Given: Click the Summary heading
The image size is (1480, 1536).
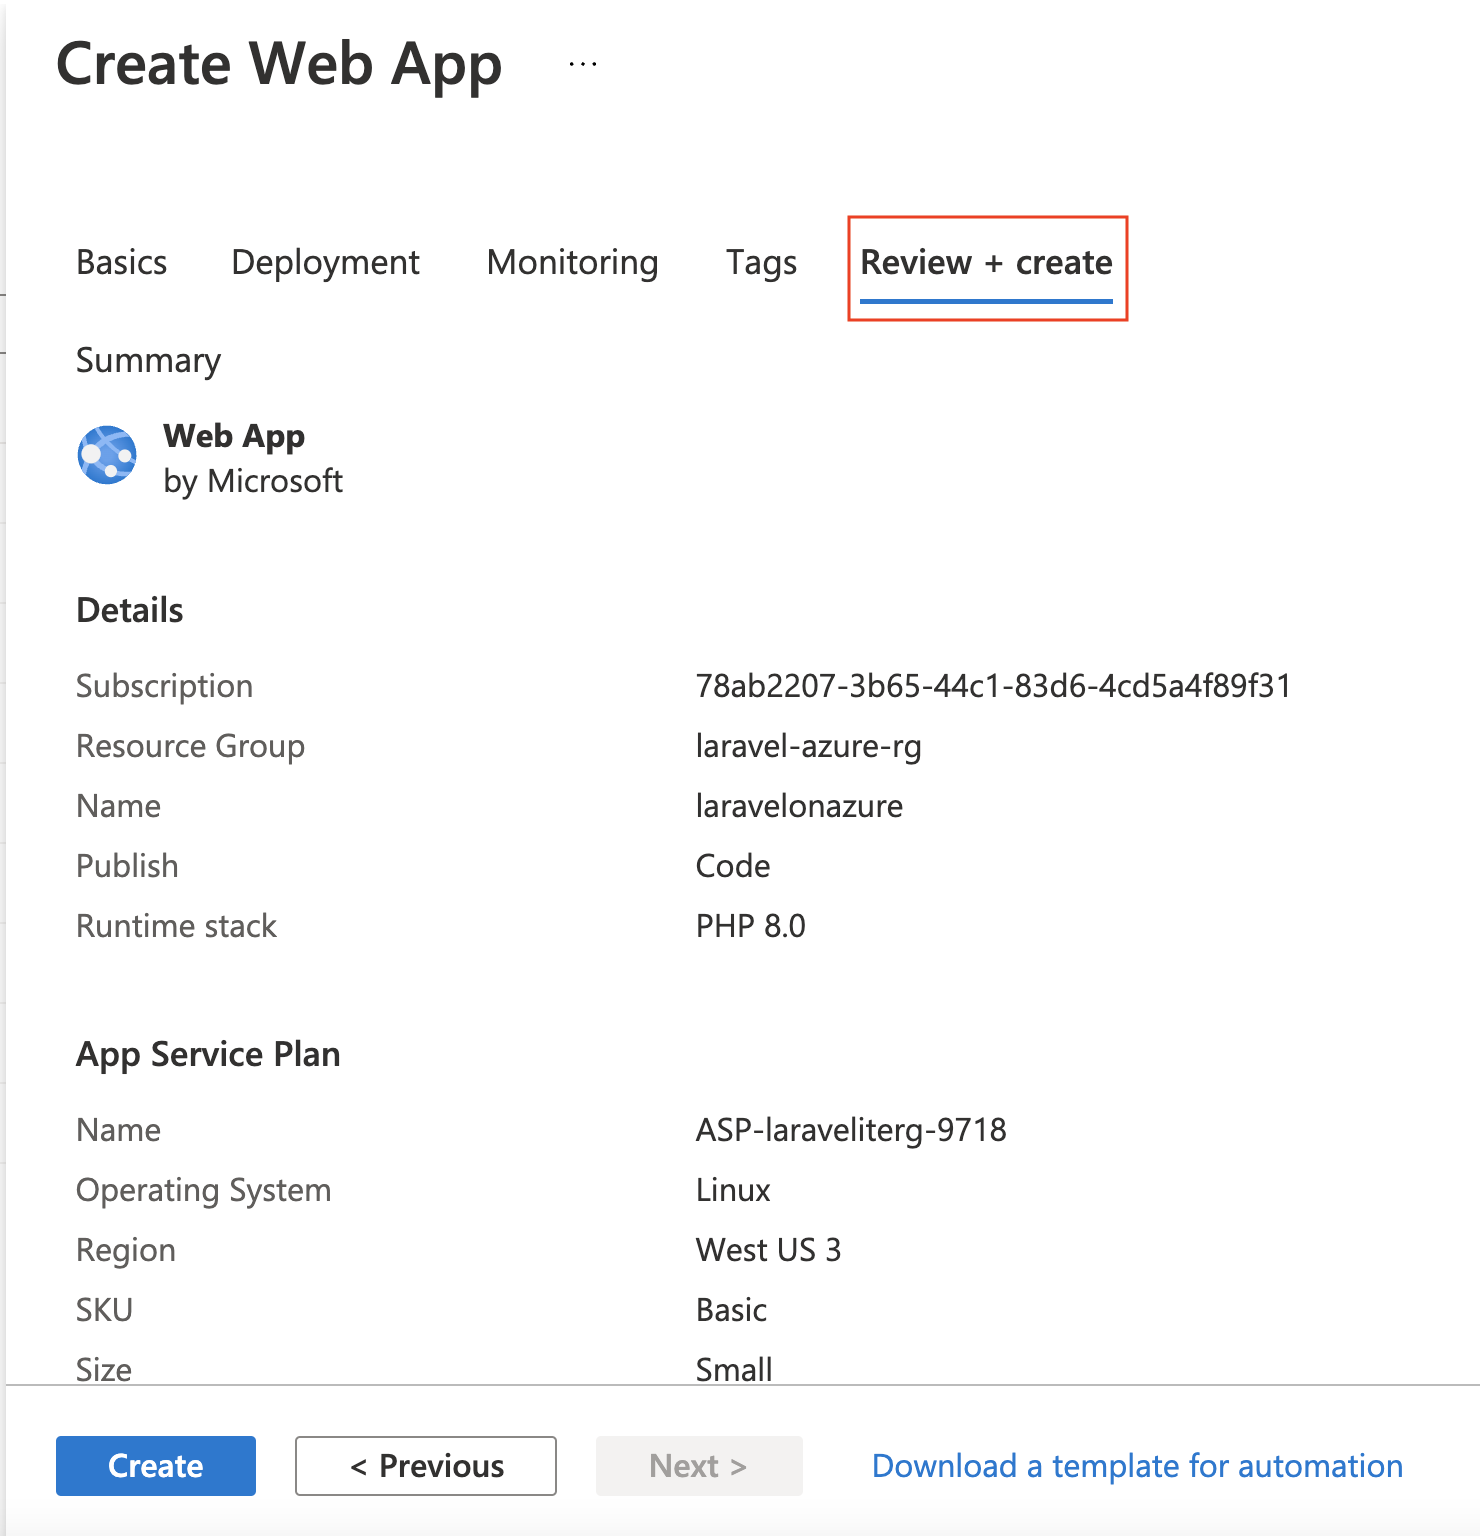Looking at the screenshot, I should (148, 360).
